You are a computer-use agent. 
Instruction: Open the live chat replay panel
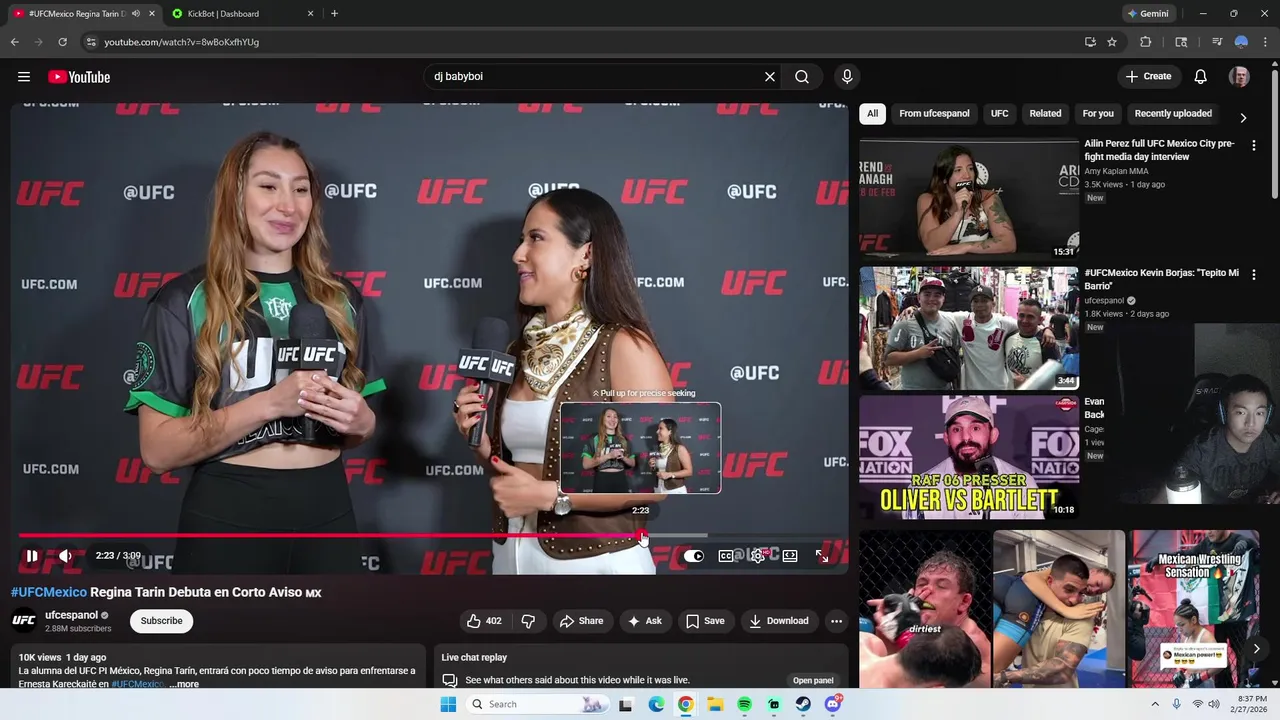(x=813, y=681)
